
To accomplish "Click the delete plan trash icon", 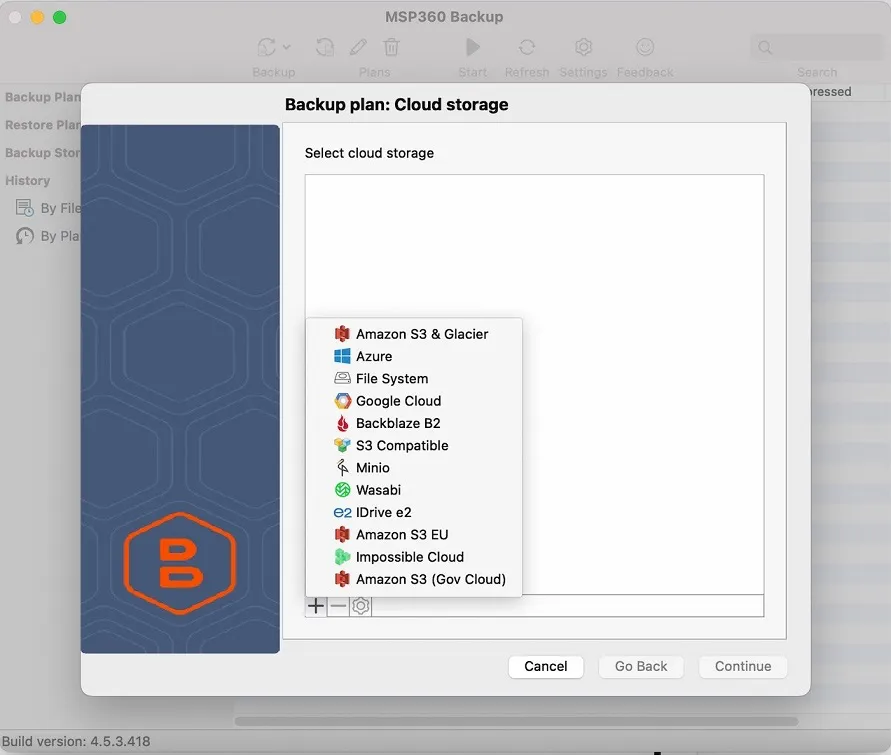I will [392, 47].
